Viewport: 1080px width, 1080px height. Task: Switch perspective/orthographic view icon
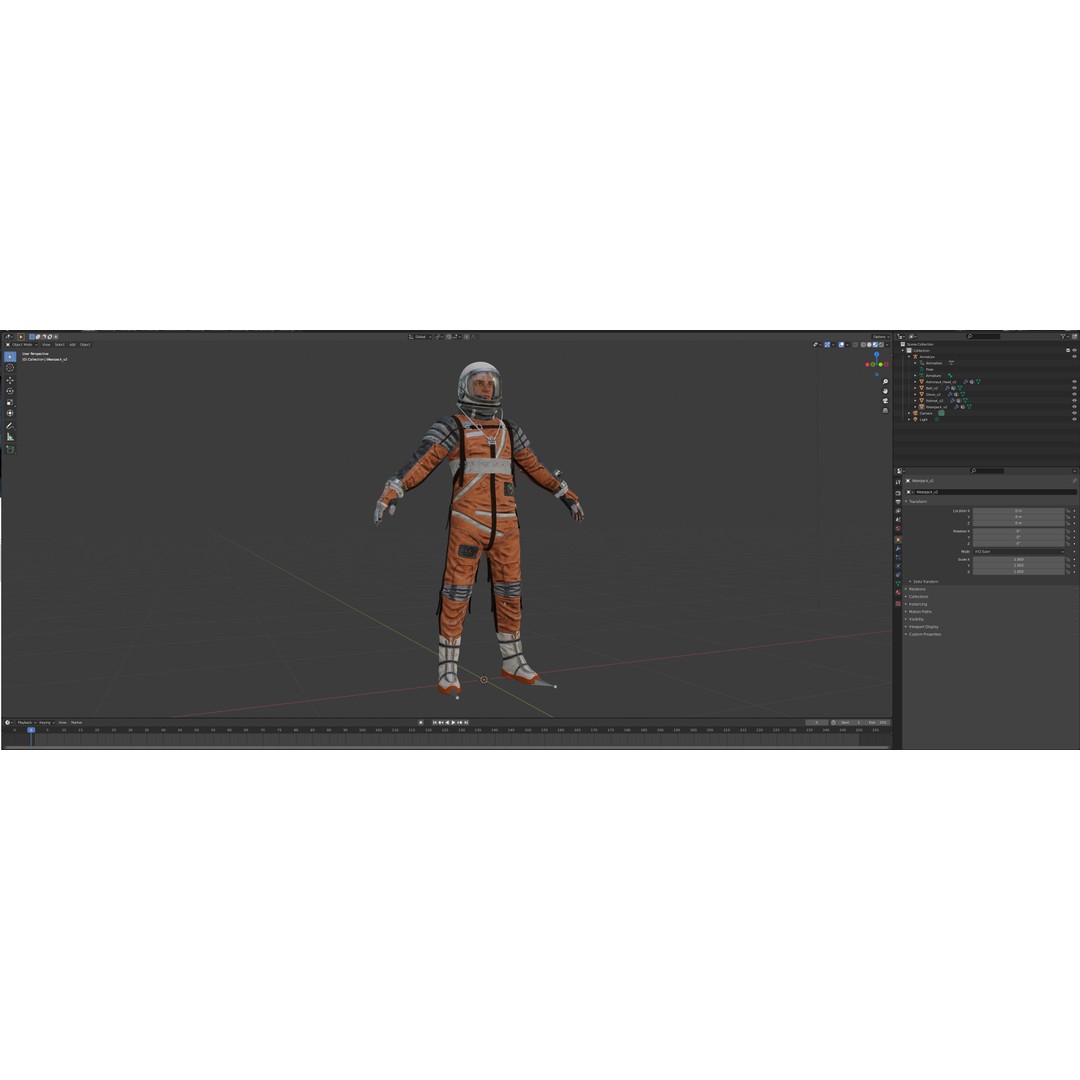click(x=885, y=411)
